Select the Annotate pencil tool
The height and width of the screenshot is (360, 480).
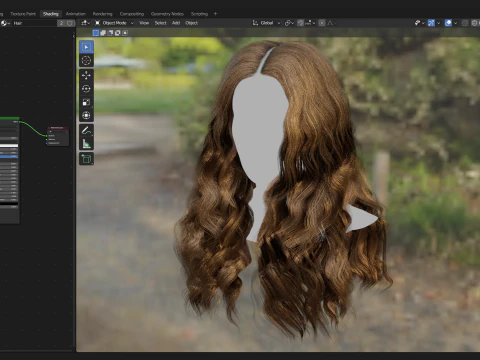[86, 130]
